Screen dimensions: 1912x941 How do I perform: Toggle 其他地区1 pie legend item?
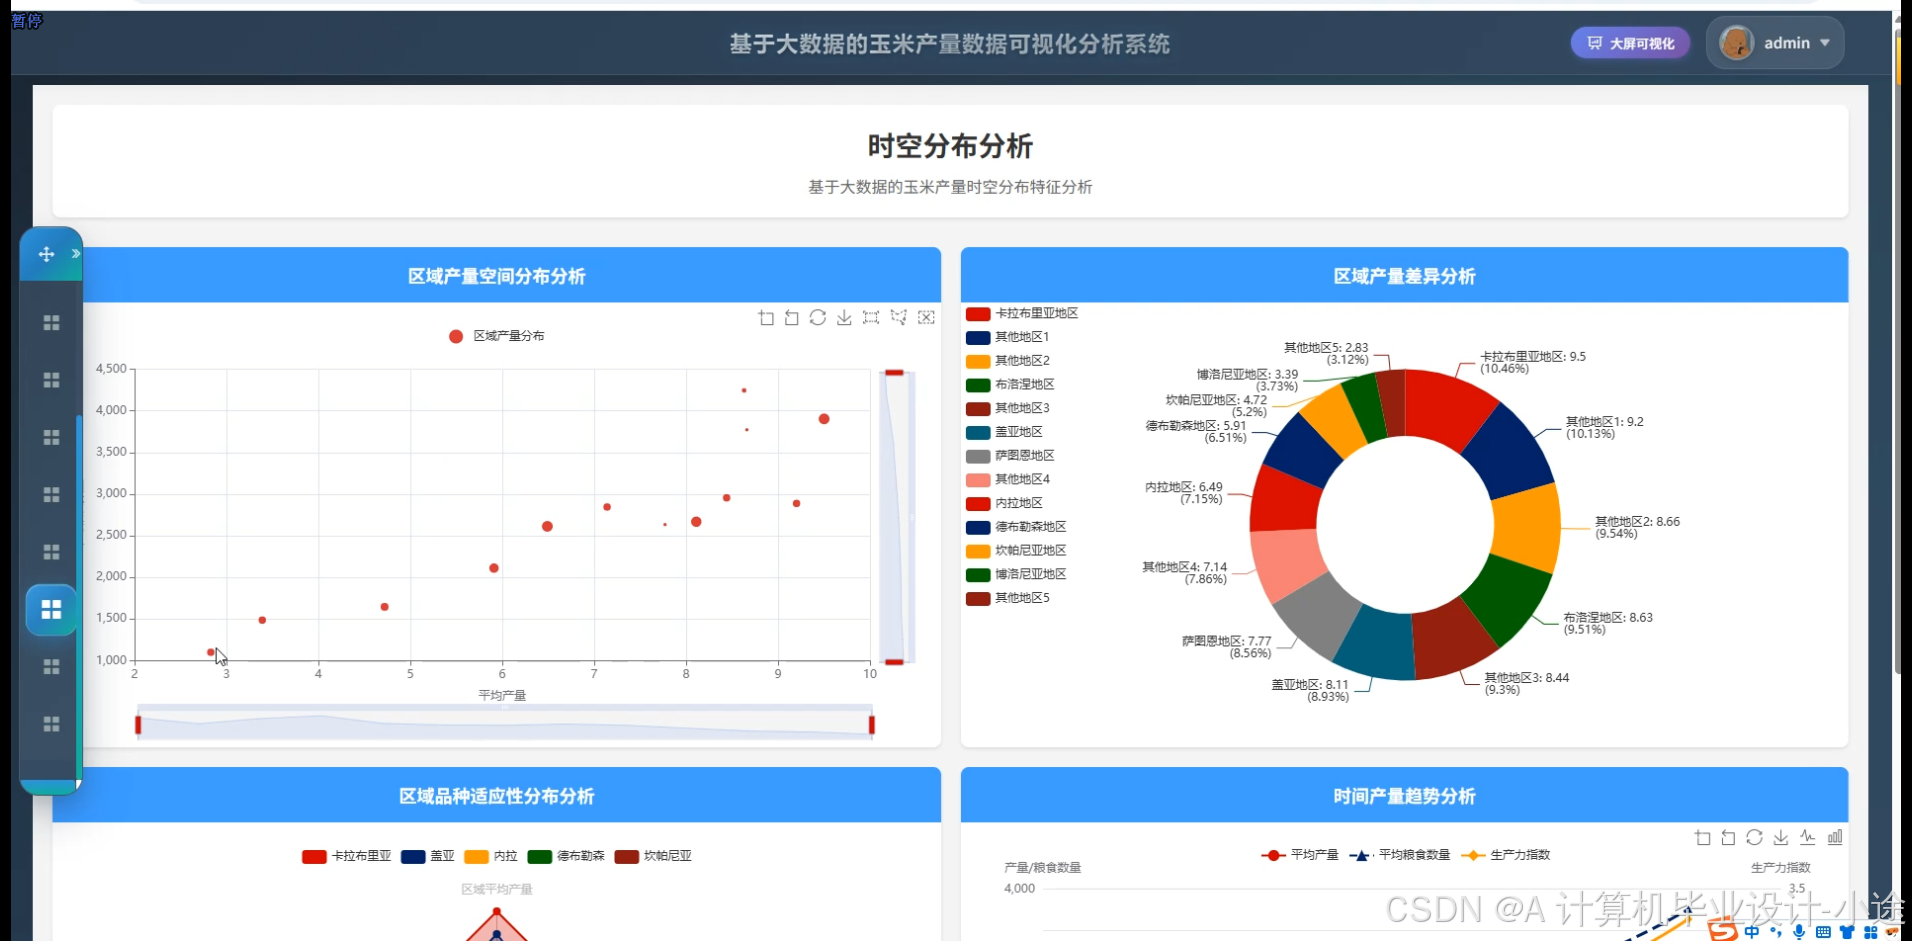pyautogui.click(x=1007, y=337)
